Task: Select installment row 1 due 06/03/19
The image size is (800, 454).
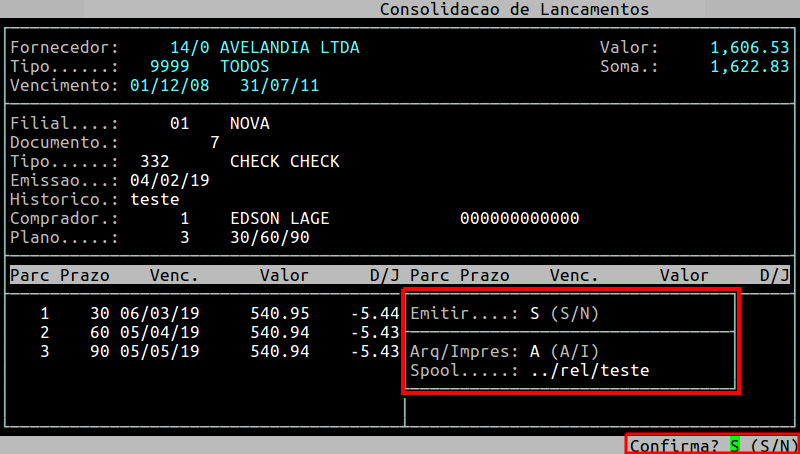Action: pyautogui.click(x=155, y=314)
